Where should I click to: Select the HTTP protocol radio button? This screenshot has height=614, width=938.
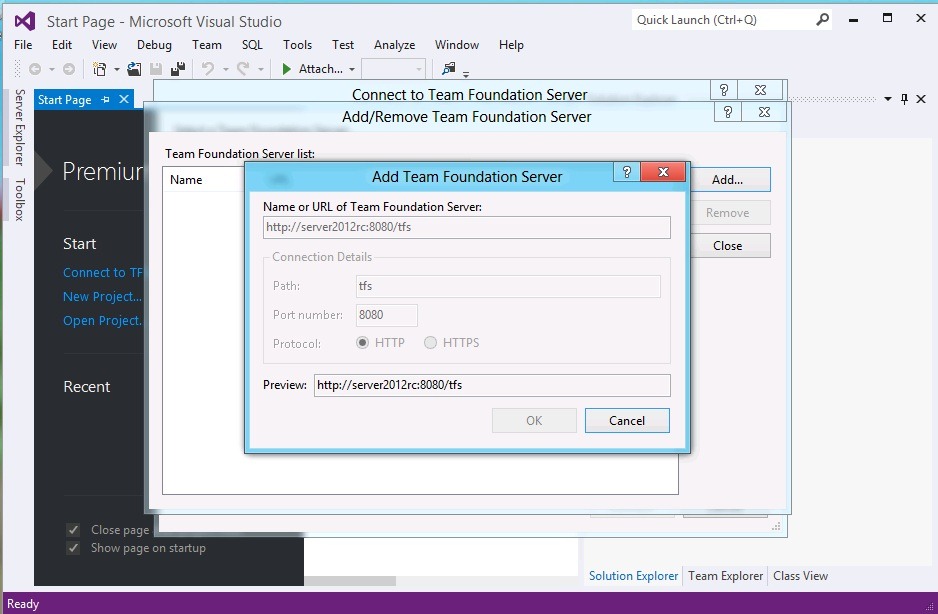coord(362,343)
